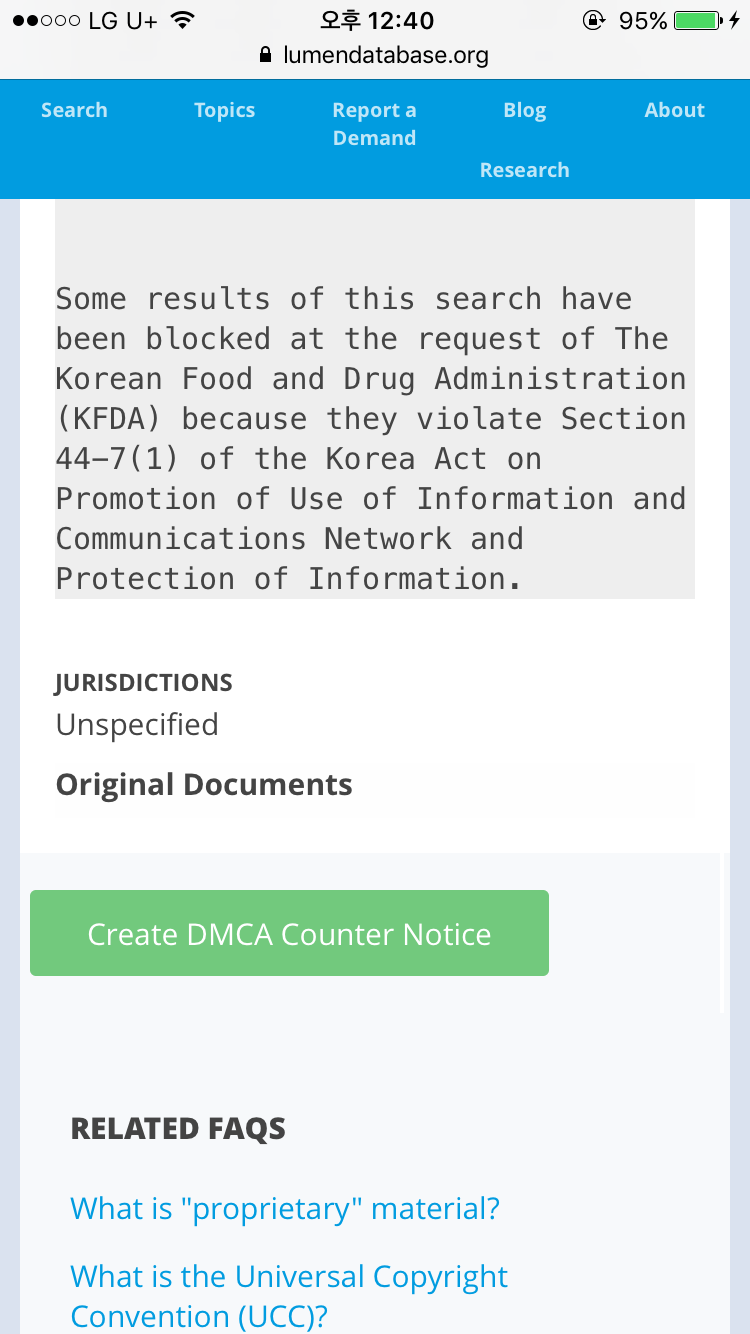The height and width of the screenshot is (1334, 750).
Task: Open the 'What is proprietary material?' FAQ
Action: 285,1209
